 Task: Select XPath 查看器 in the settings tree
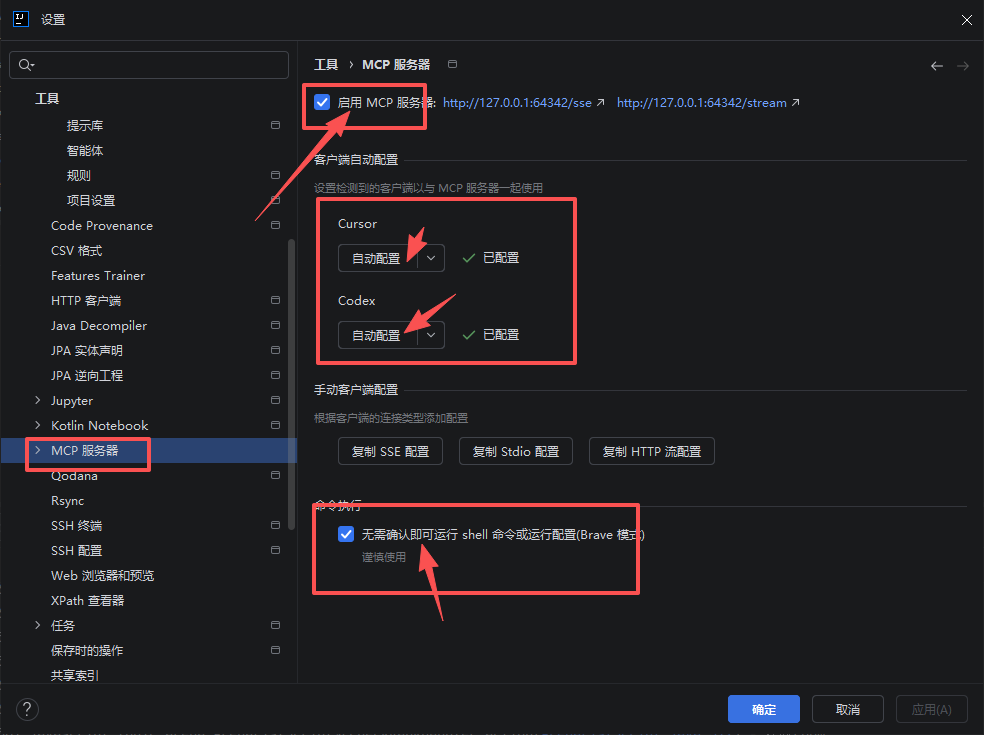pos(87,601)
